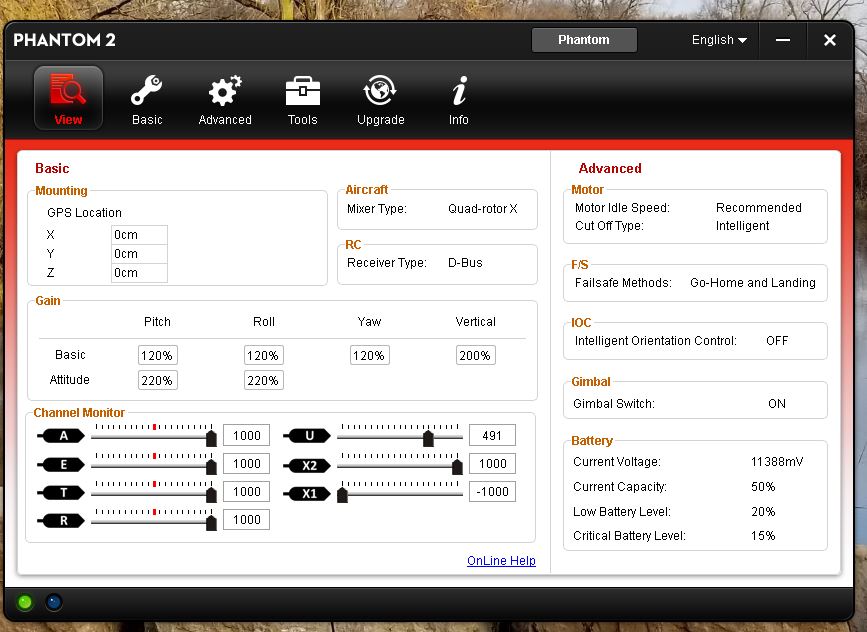867x632 pixels.
Task: Open the Info section
Action: tap(458, 100)
